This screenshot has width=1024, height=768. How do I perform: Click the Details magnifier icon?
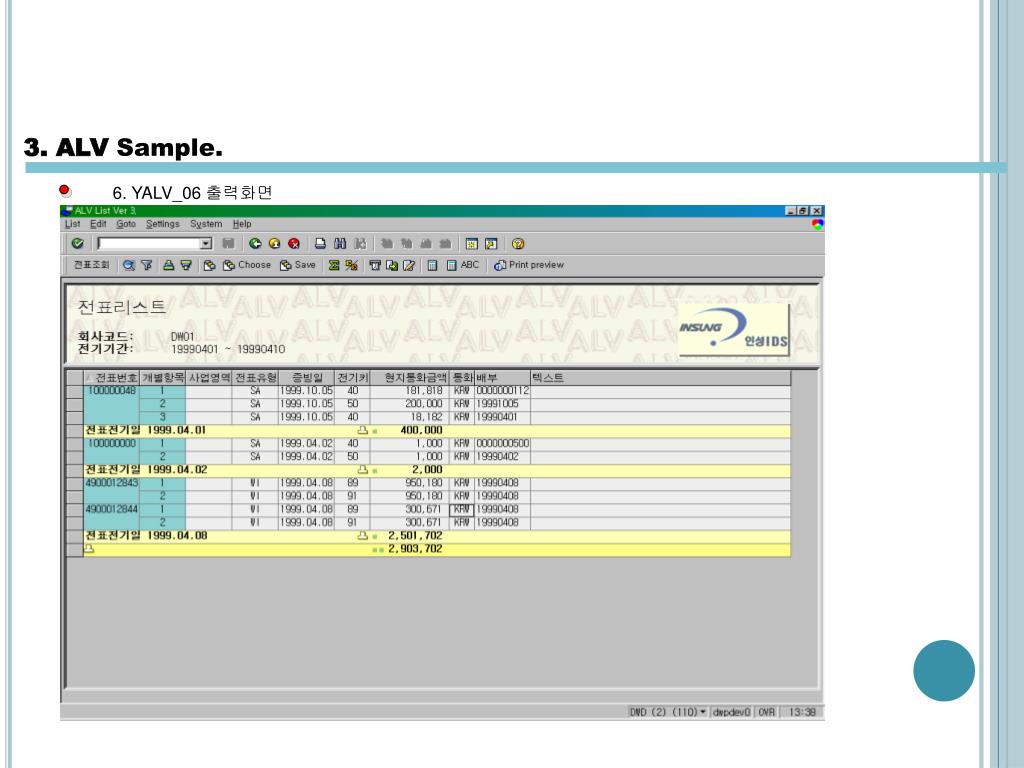(129, 265)
